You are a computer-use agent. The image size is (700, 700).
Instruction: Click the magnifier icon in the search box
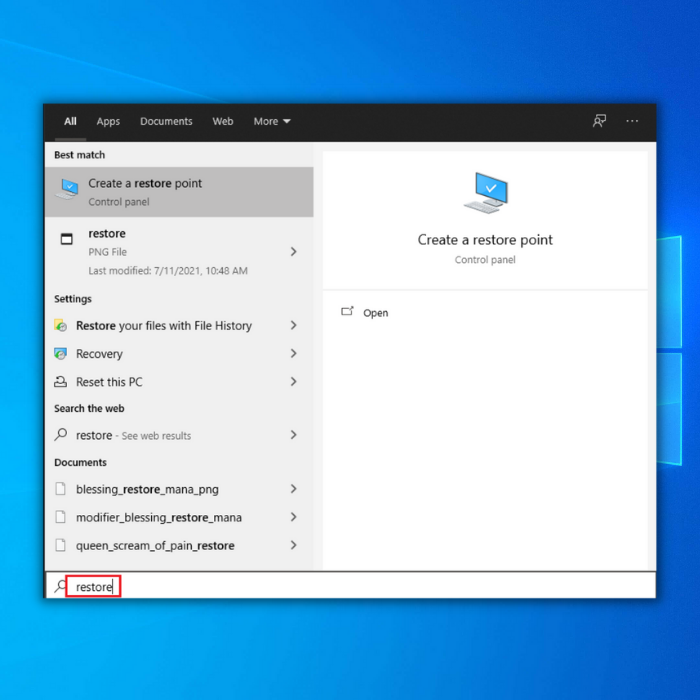click(x=60, y=586)
